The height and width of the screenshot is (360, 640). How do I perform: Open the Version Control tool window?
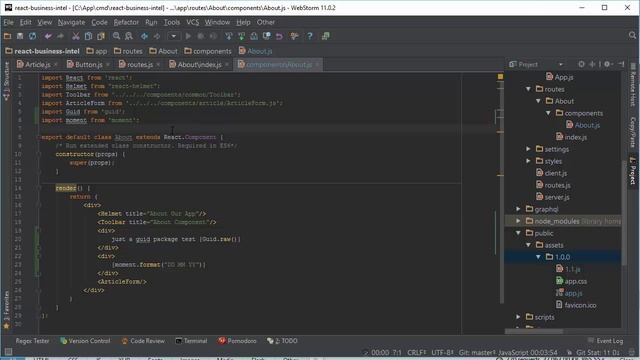click(x=85, y=341)
